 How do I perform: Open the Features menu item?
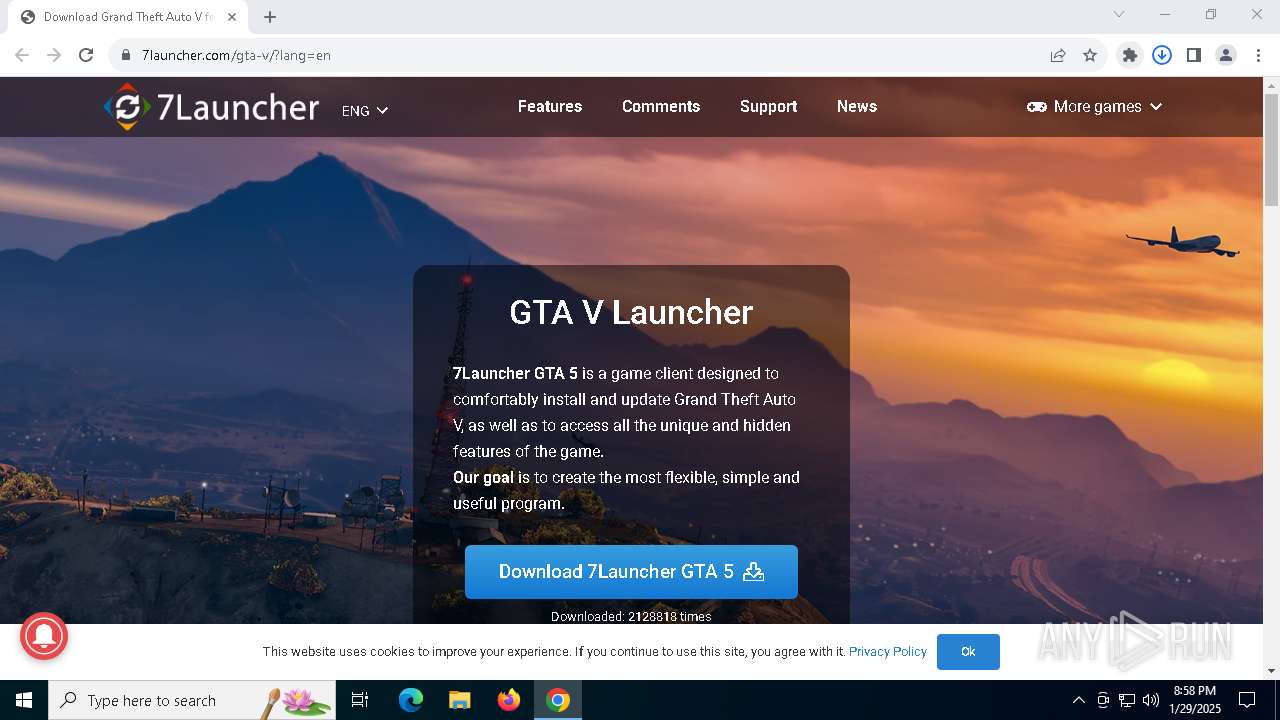pos(550,106)
